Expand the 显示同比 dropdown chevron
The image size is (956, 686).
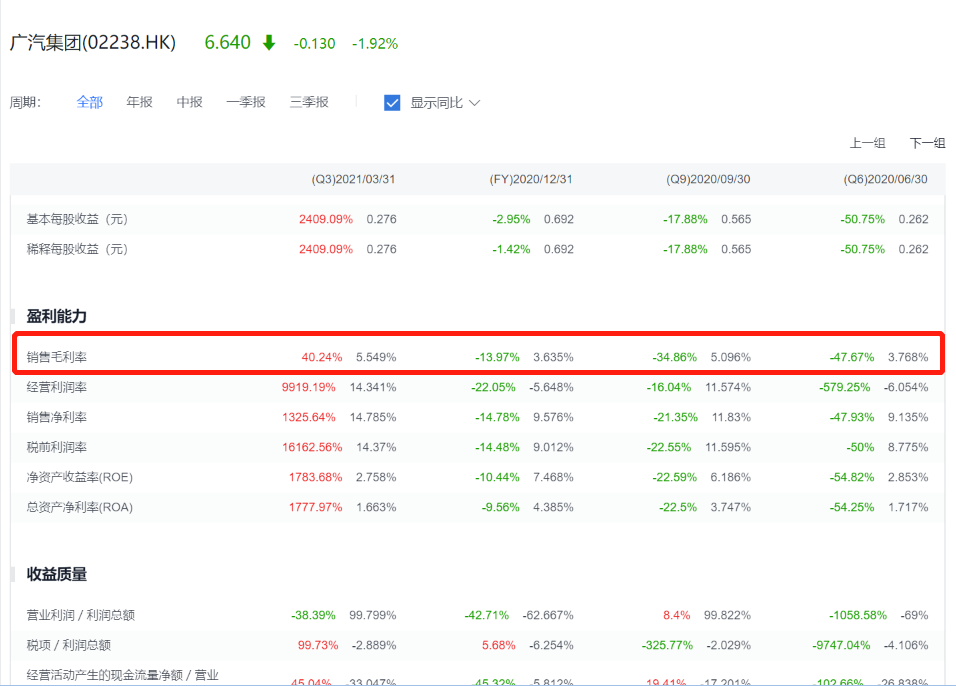(x=474, y=102)
